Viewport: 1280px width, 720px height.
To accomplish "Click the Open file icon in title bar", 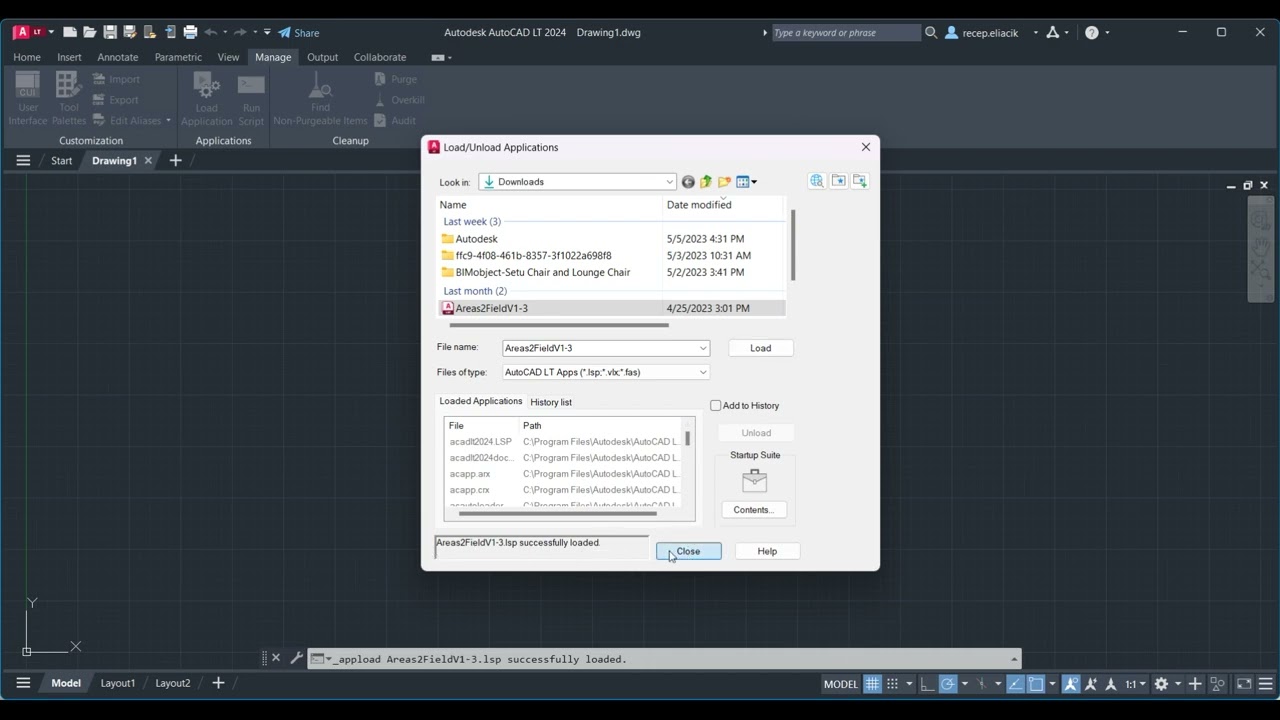I will click(x=89, y=32).
